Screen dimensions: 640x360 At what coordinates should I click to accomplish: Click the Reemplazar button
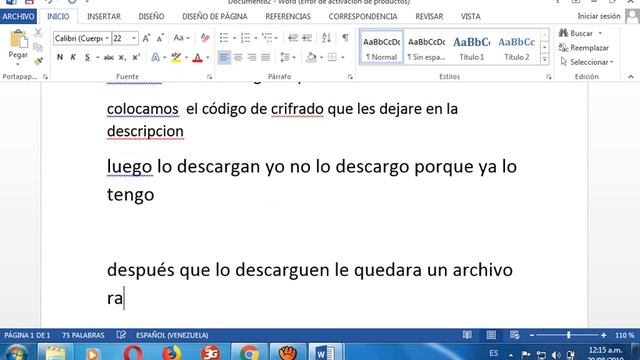(584, 48)
